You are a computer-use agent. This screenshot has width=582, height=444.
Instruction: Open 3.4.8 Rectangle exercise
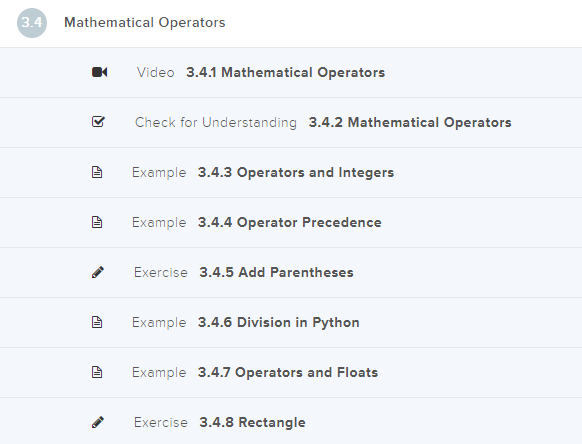tap(252, 422)
